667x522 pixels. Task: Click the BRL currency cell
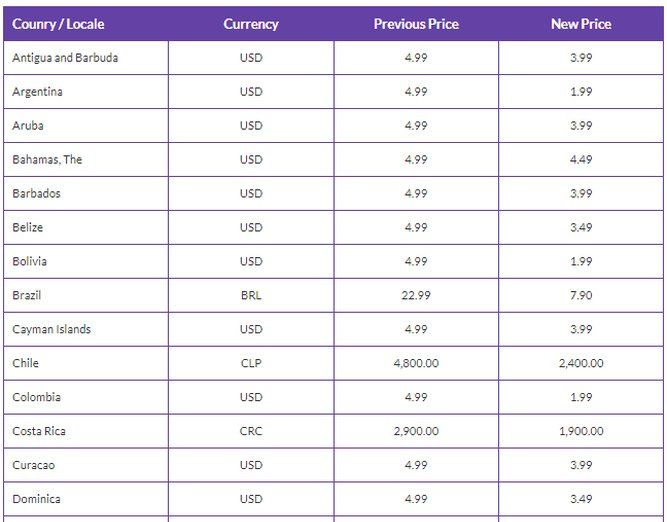(x=251, y=296)
